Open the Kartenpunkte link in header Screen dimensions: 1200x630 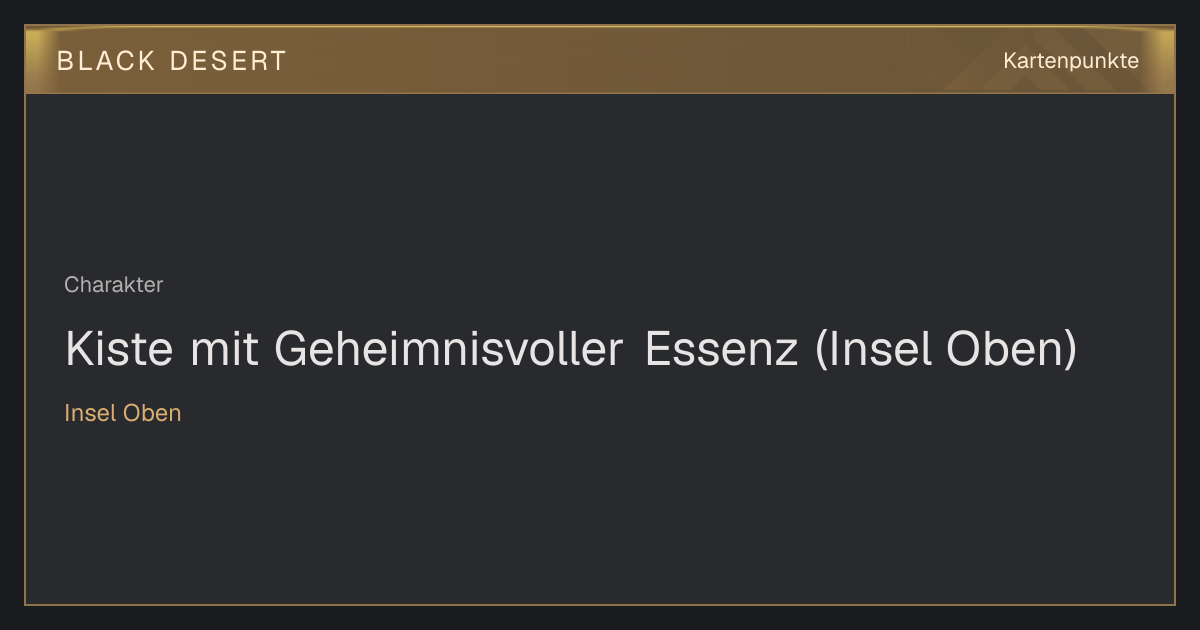(1071, 61)
